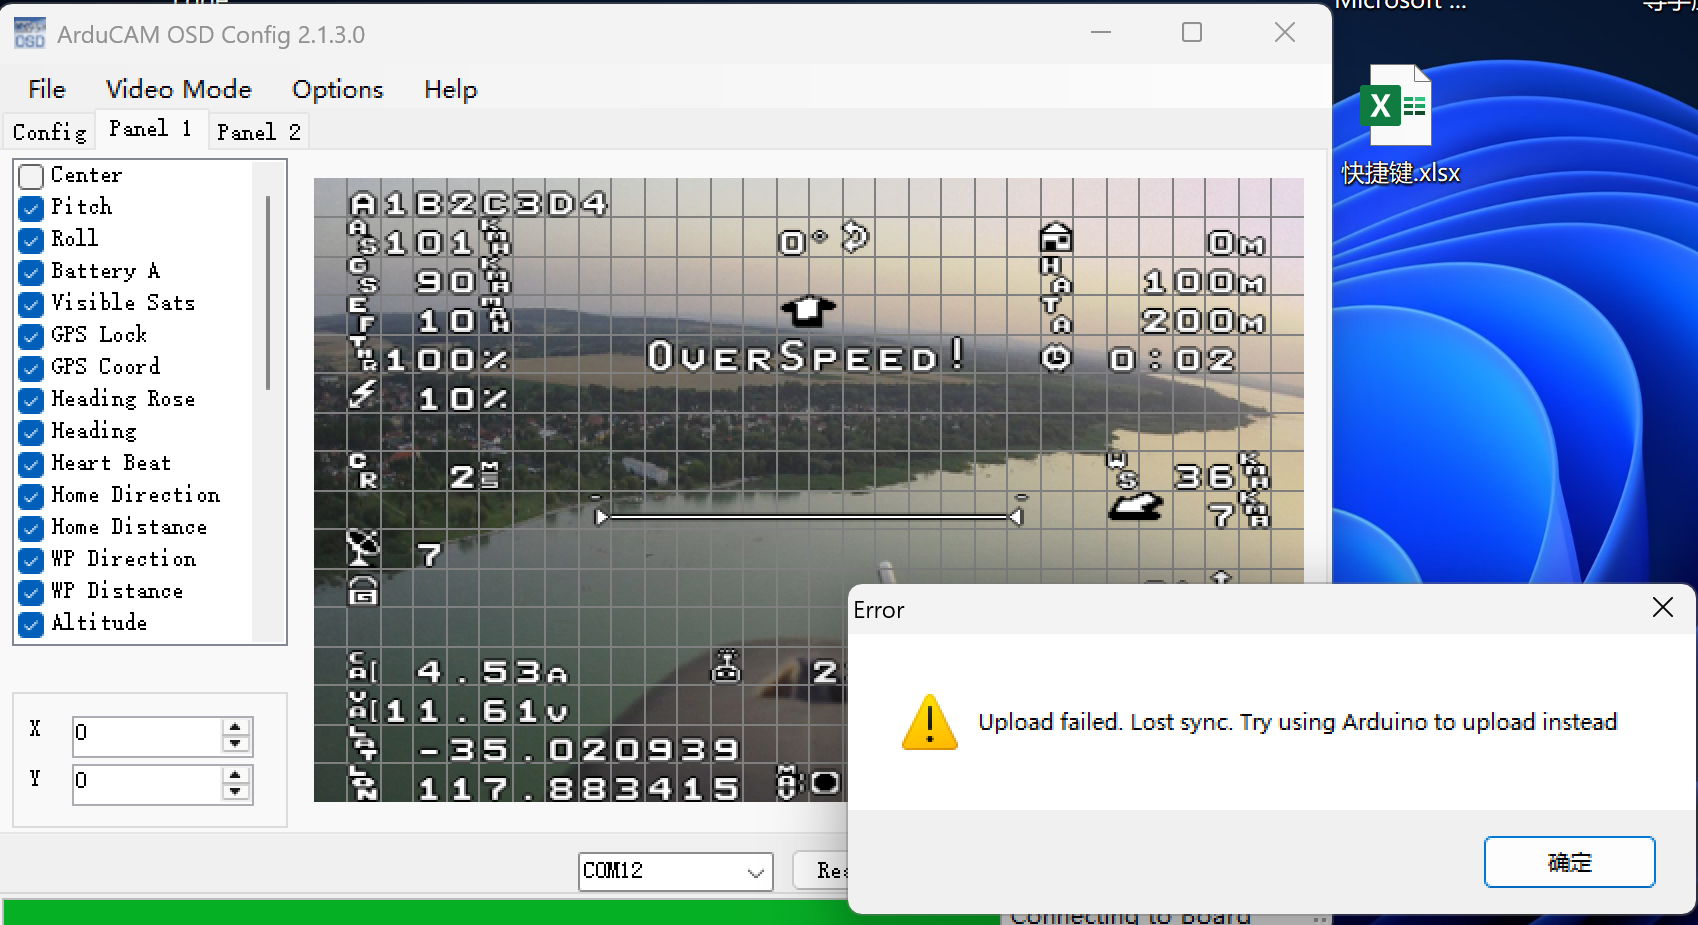
Task: Click the battery voltage 11.61v in preview
Action: point(477,711)
